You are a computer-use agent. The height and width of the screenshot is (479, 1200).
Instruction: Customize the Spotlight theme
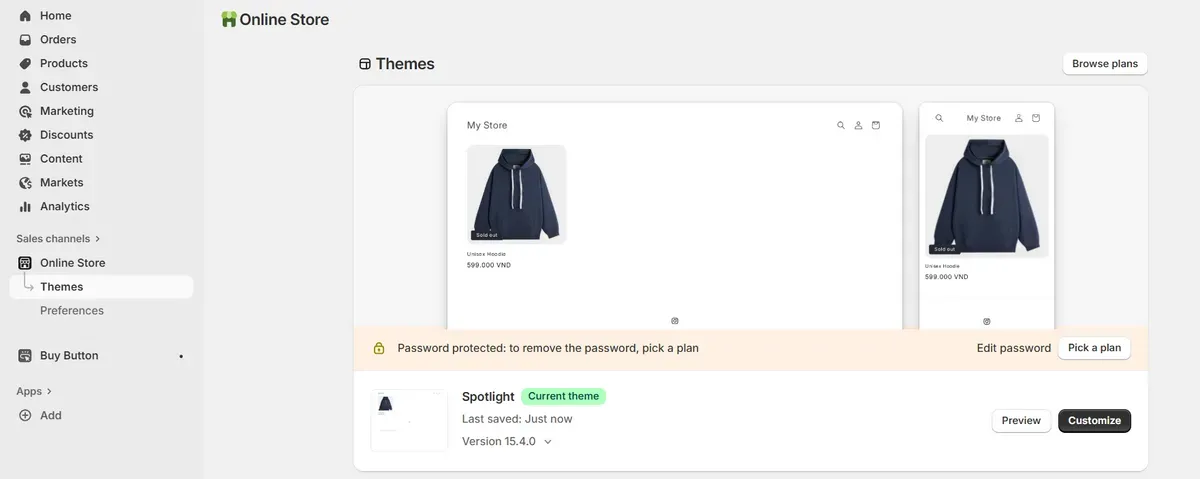1094,421
